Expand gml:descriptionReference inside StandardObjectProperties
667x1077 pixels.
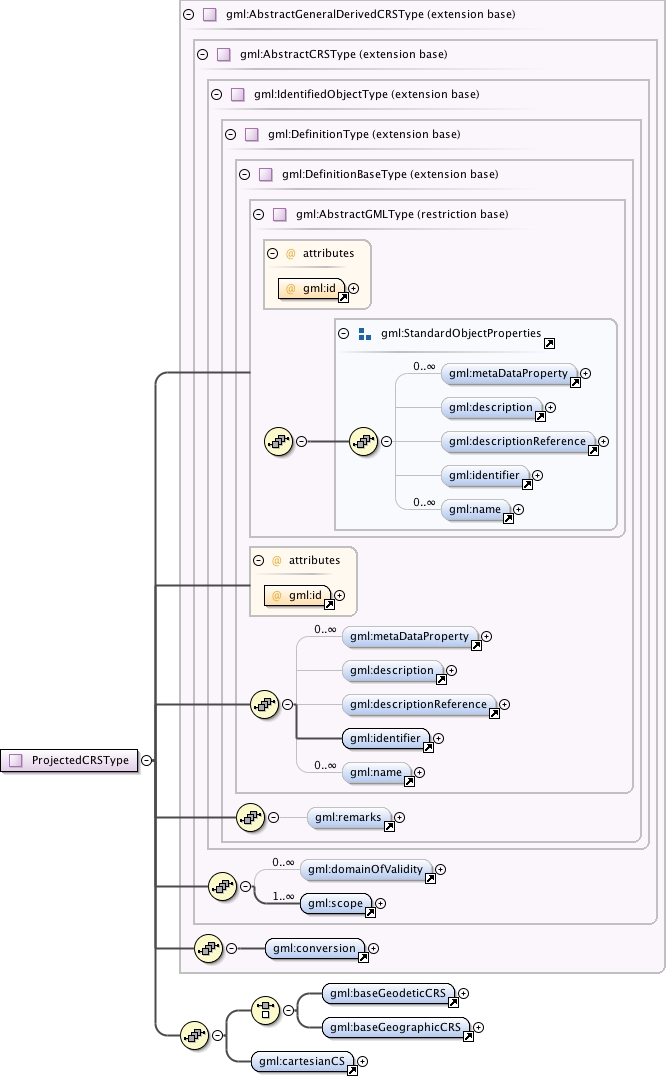[x=604, y=442]
